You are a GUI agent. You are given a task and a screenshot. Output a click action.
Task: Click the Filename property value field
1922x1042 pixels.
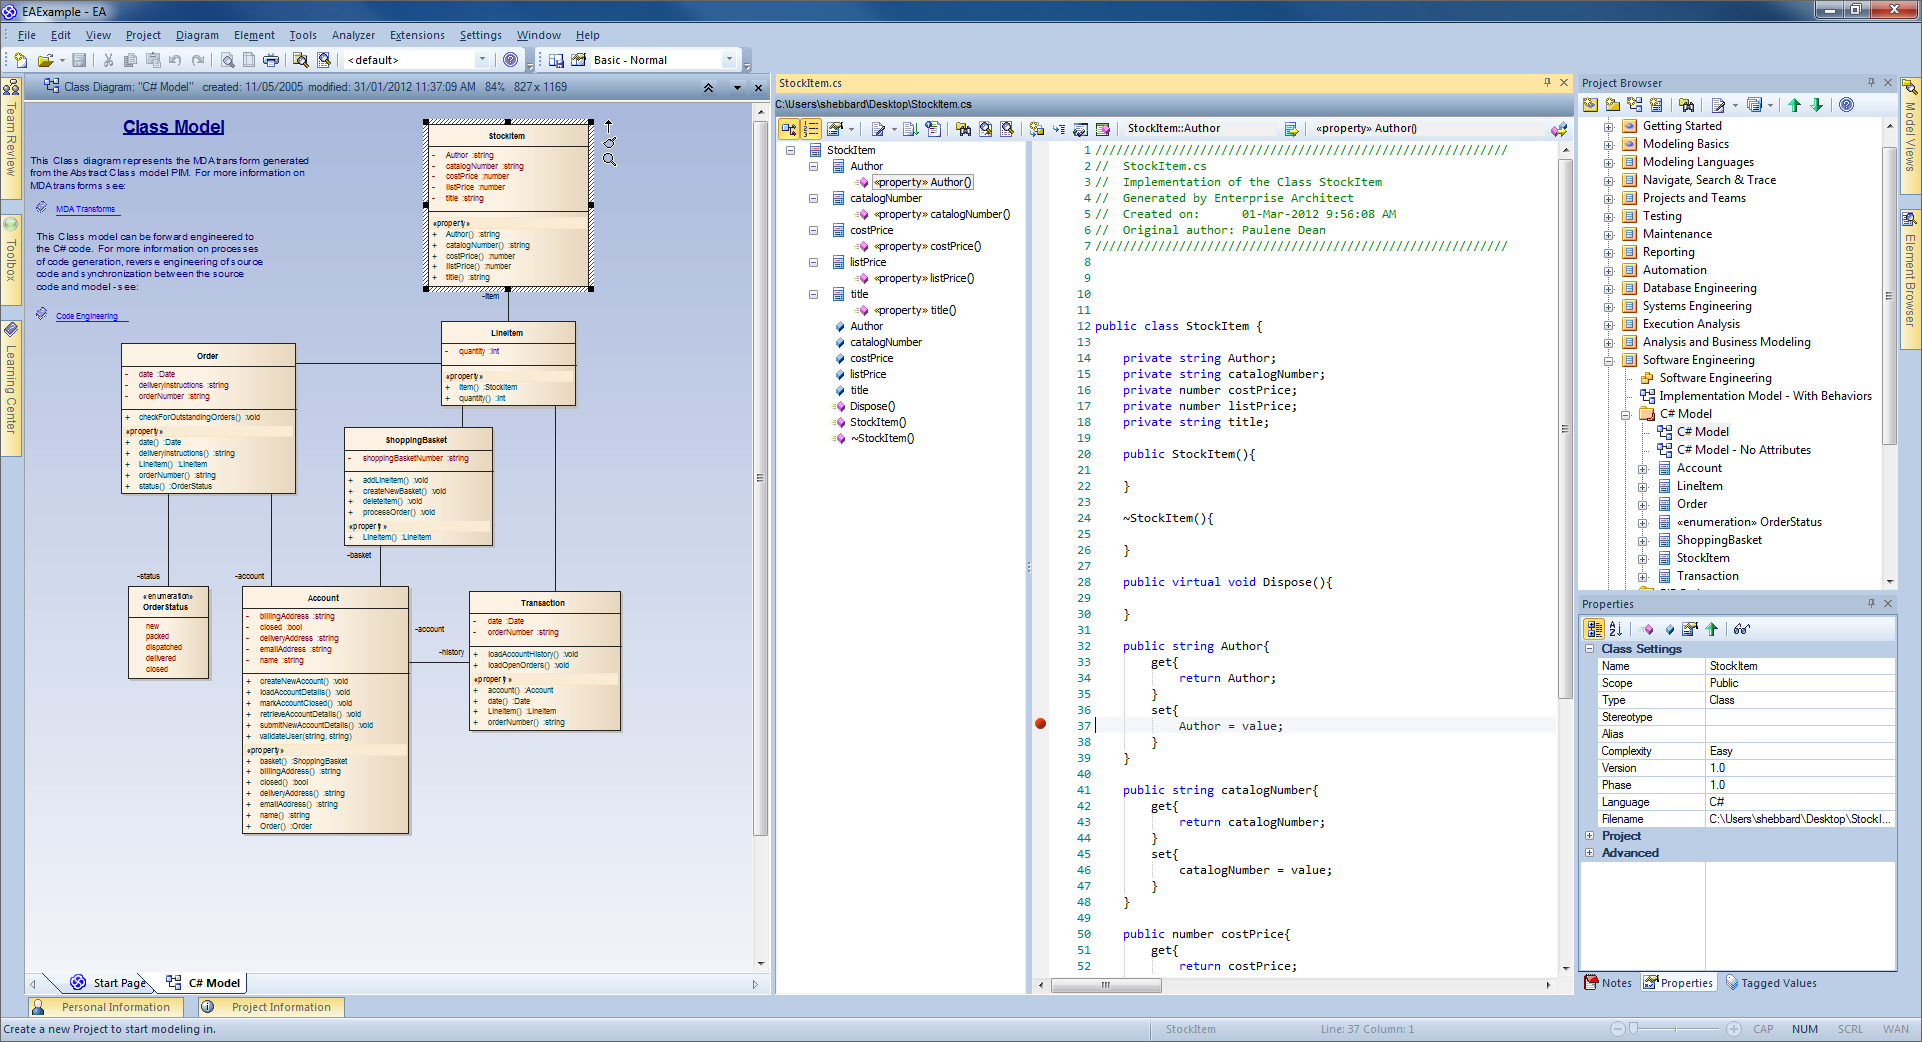(1800, 819)
